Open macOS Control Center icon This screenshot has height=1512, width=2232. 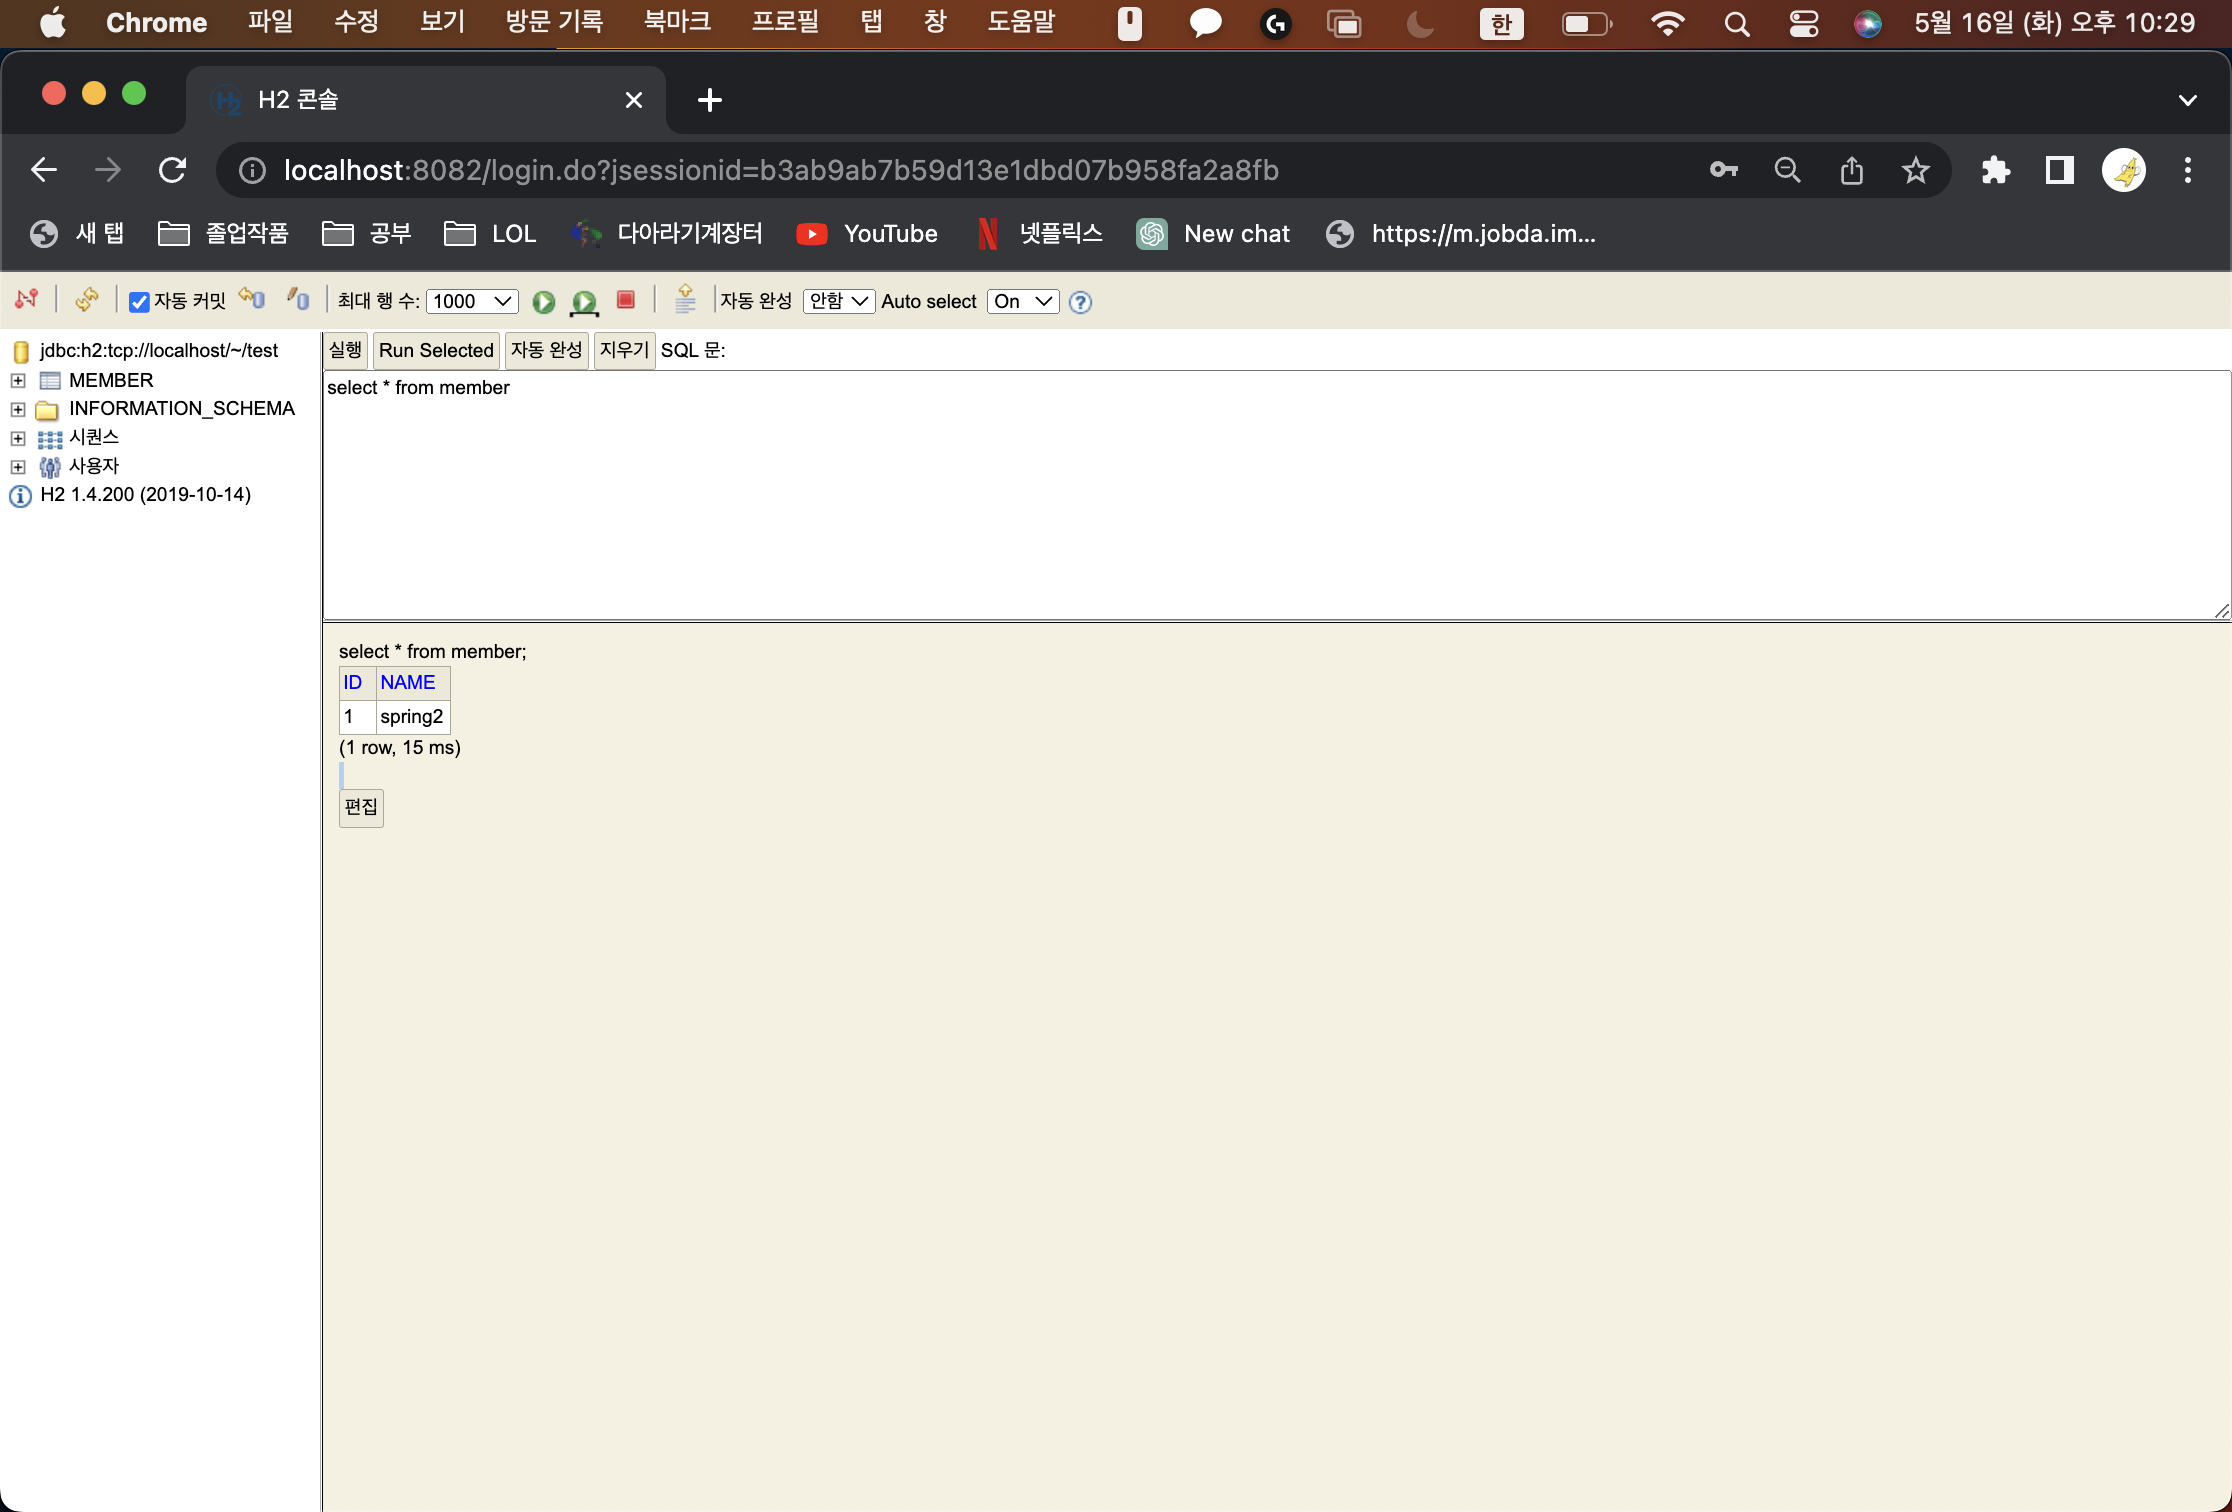coord(1804,23)
